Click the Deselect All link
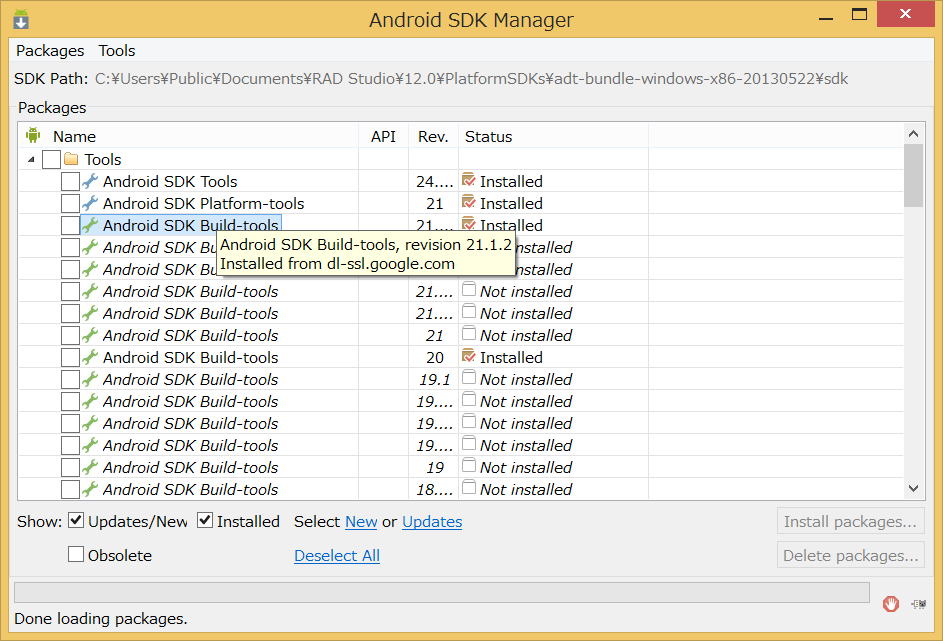The image size is (943, 641). [x=337, y=556]
